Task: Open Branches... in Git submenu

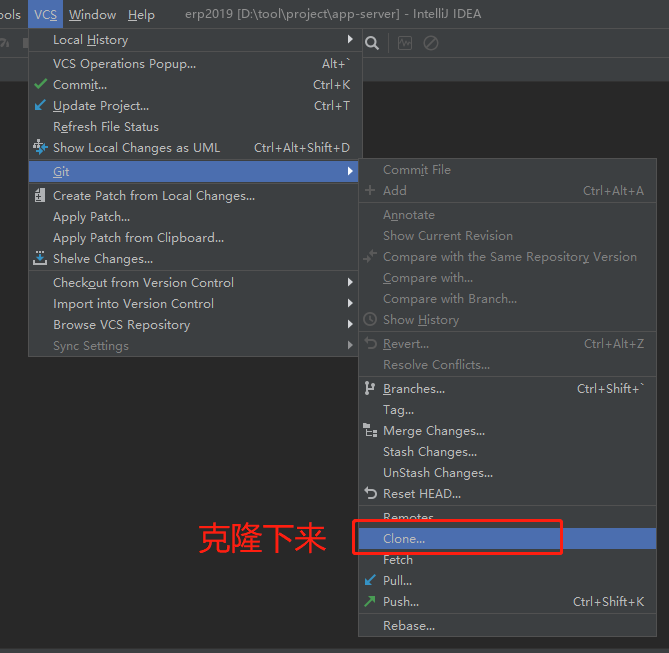Action: pyautogui.click(x=507, y=389)
